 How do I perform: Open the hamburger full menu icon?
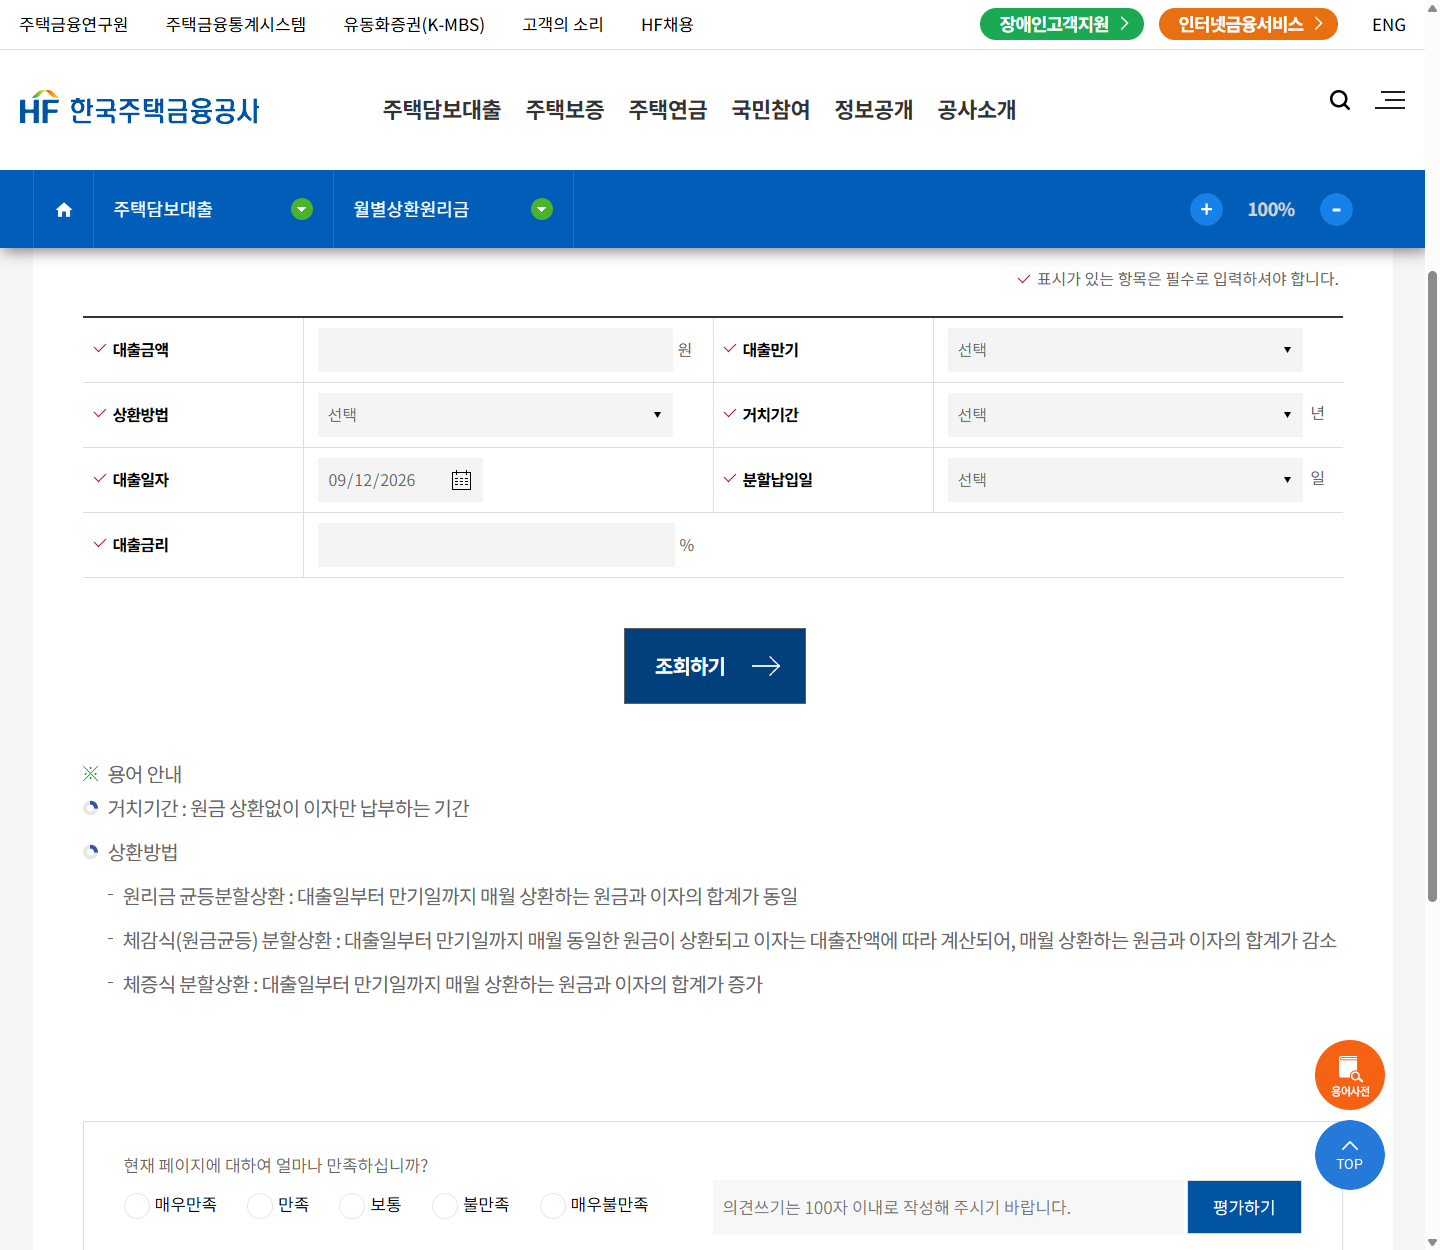[x=1390, y=100]
